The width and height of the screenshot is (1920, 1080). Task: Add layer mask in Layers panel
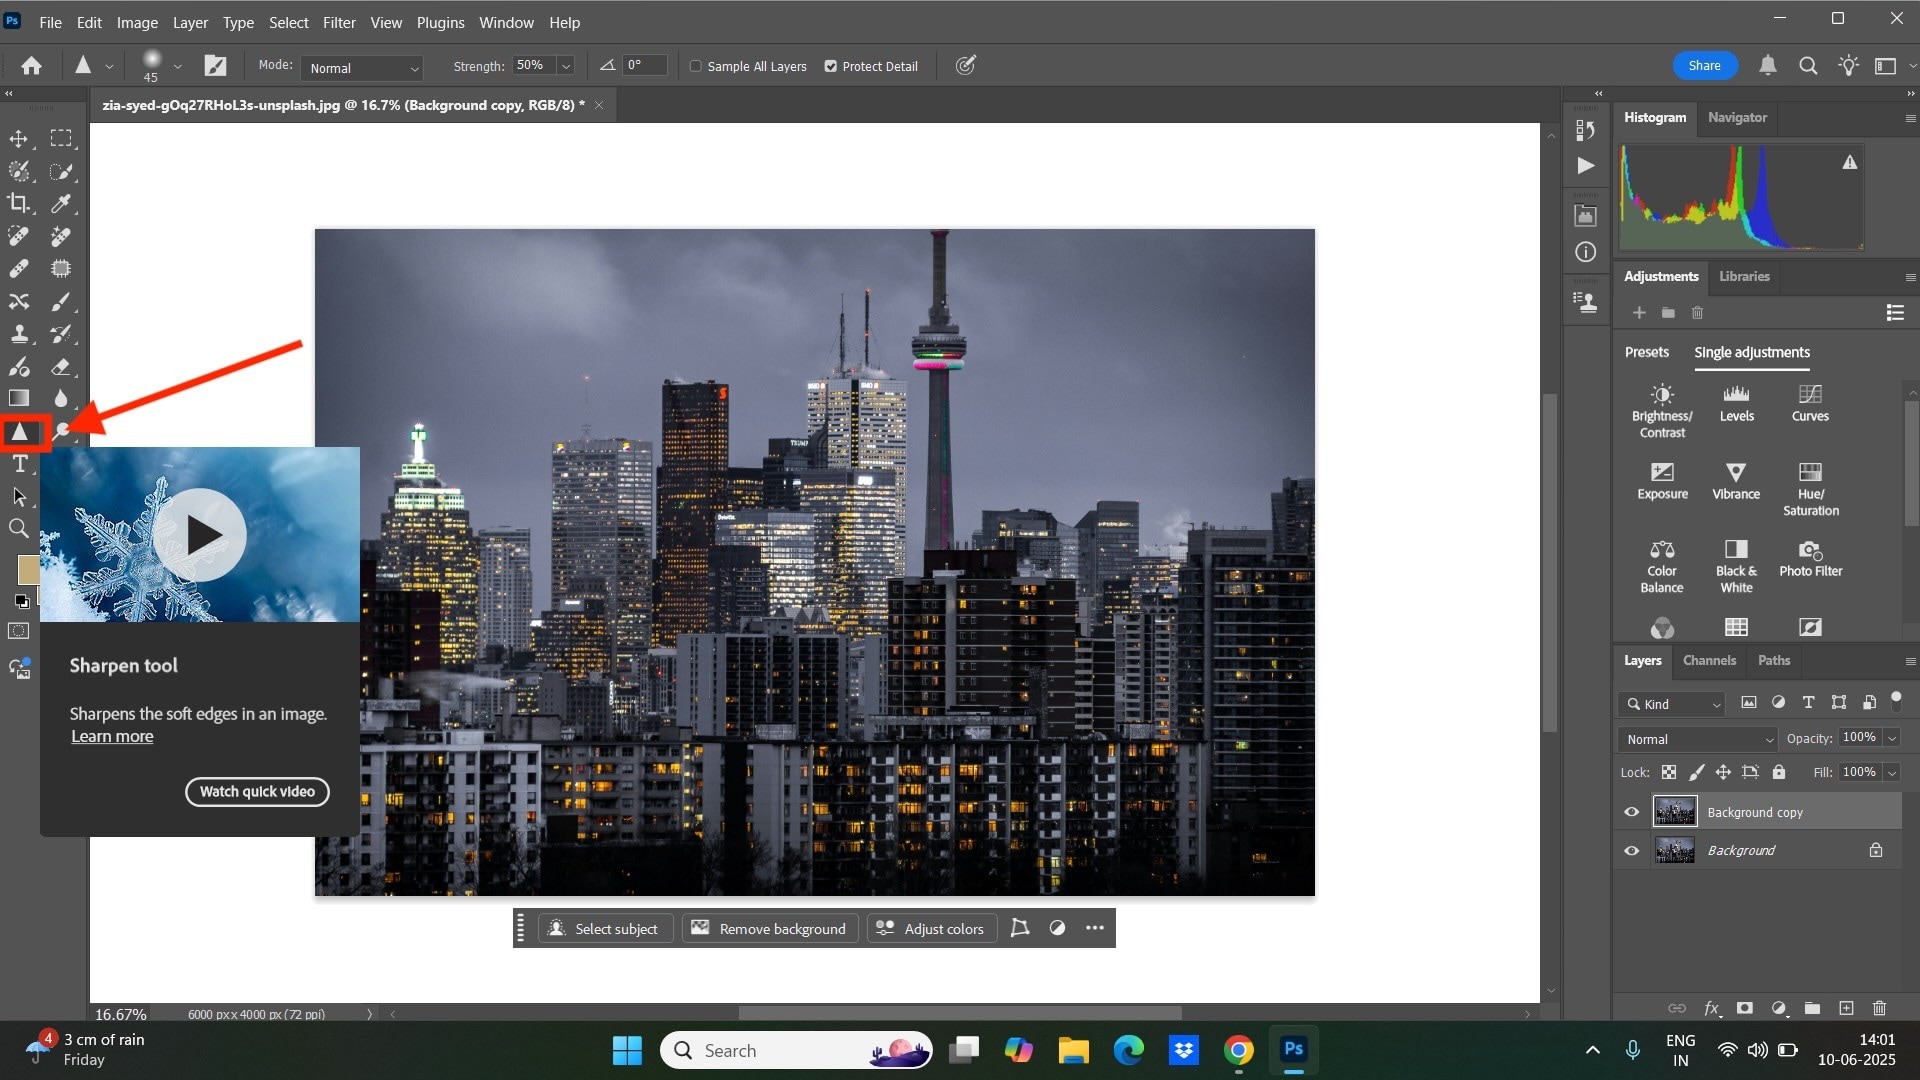(x=1745, y=1008)
